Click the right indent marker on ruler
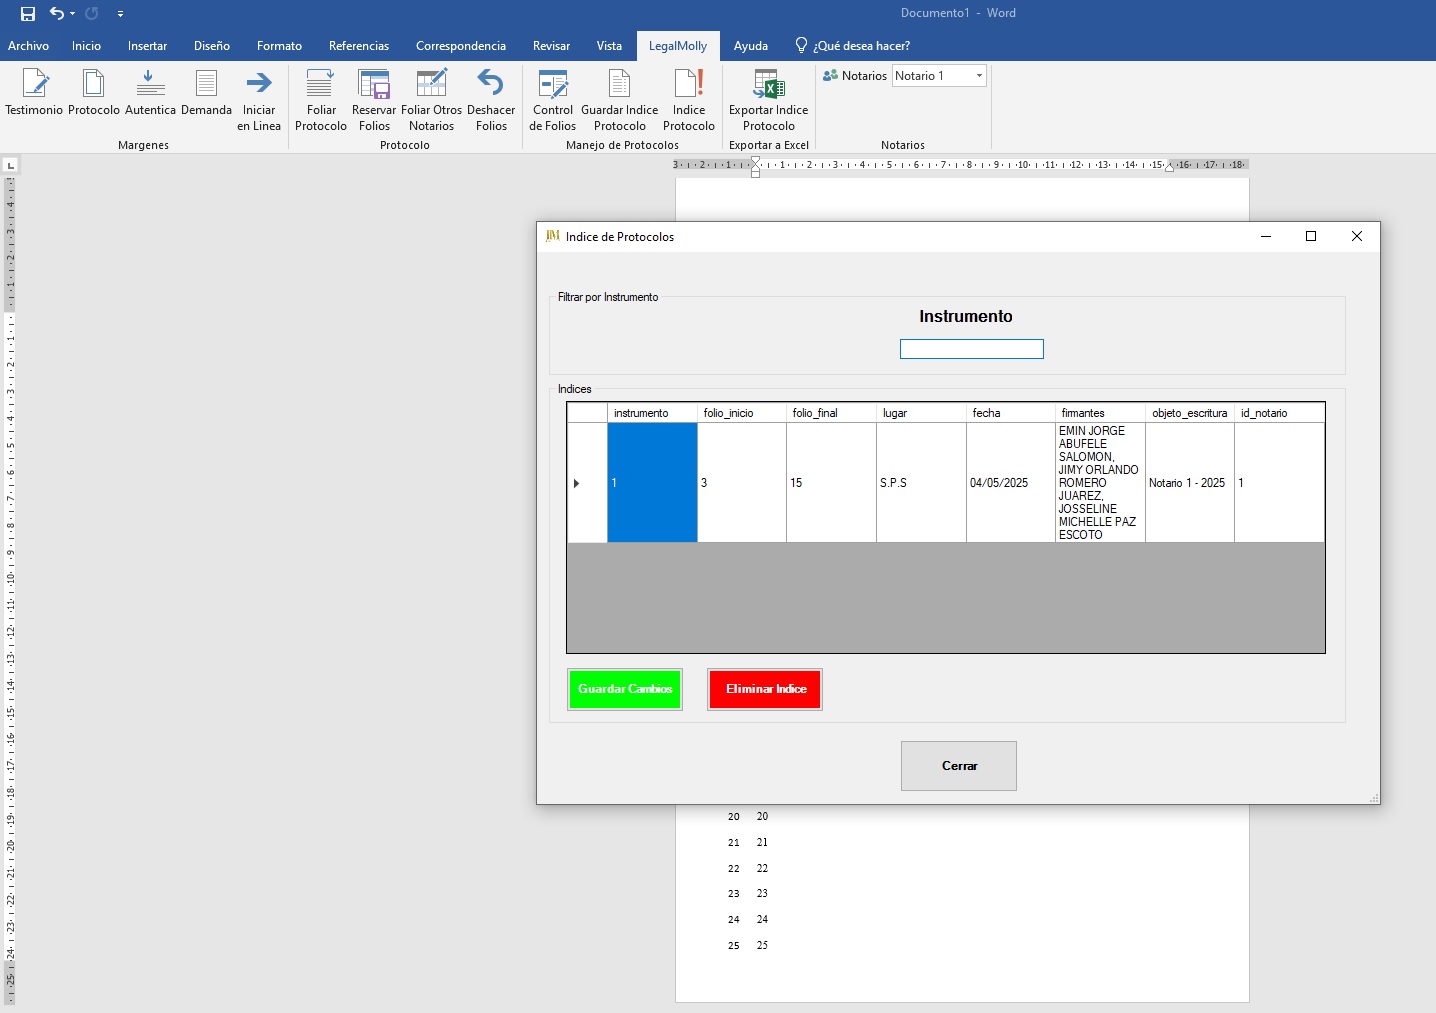Screen dimensions: 1436x1013 point(1169,167)
